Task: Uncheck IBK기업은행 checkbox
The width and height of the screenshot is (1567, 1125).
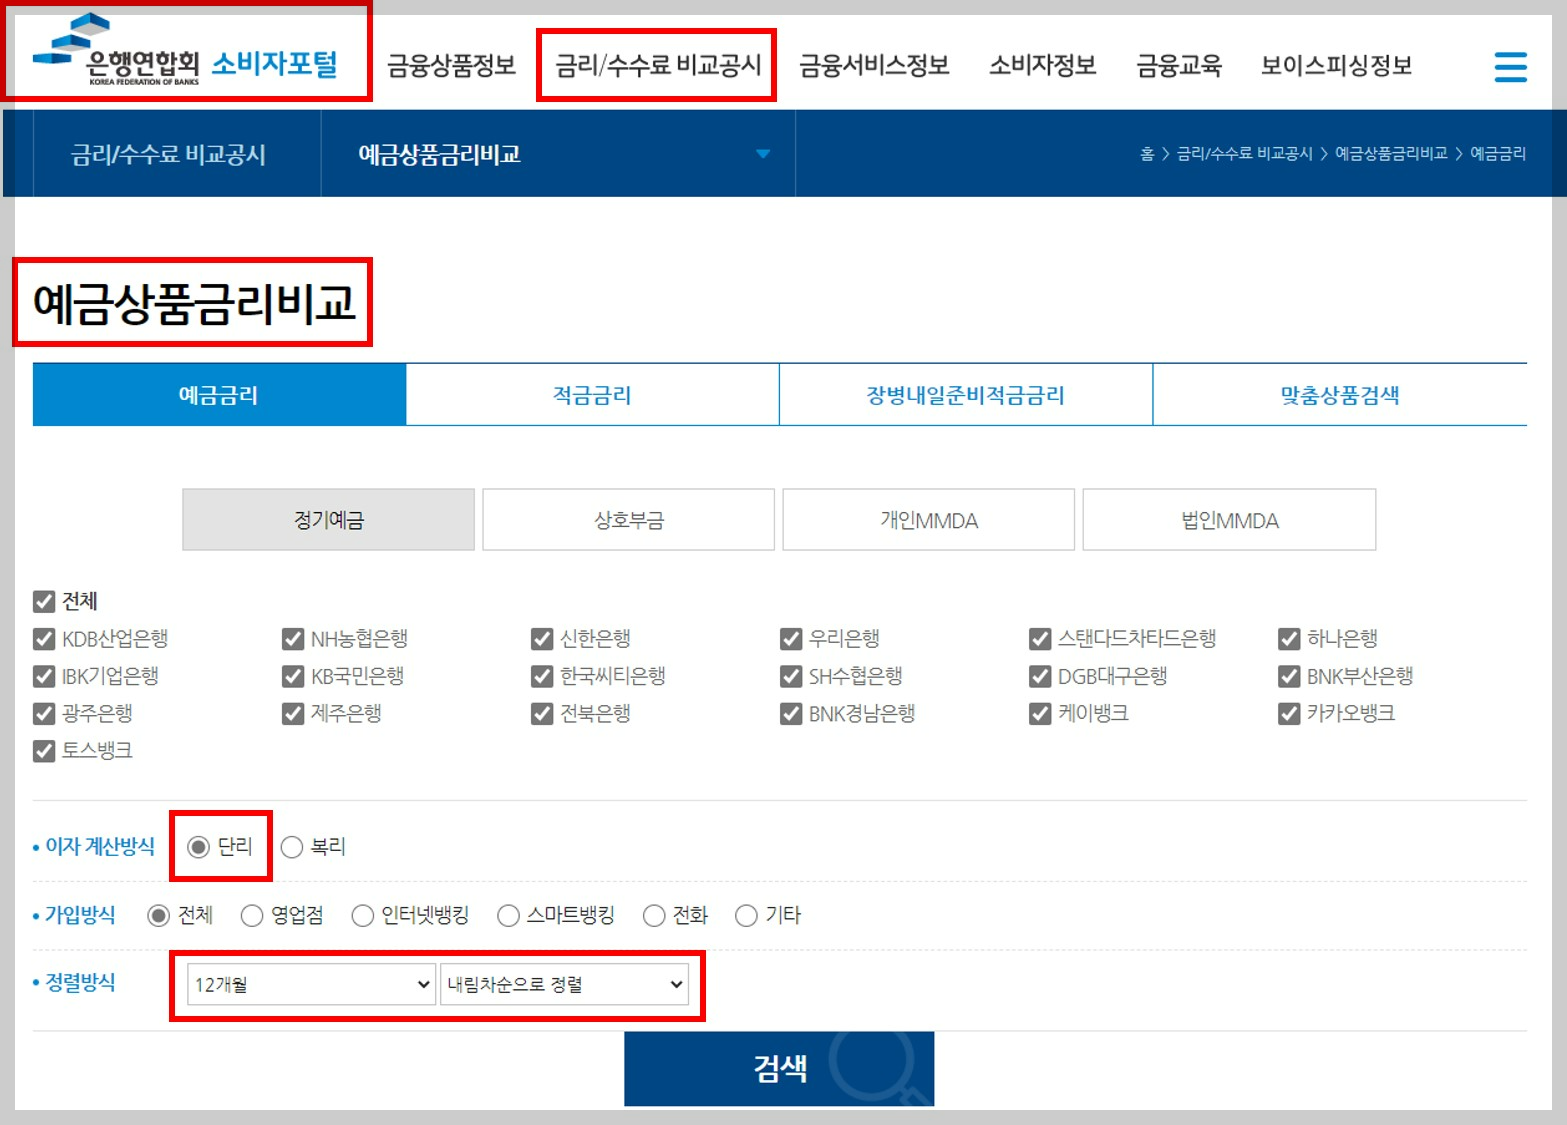Action: click(44, 676)
